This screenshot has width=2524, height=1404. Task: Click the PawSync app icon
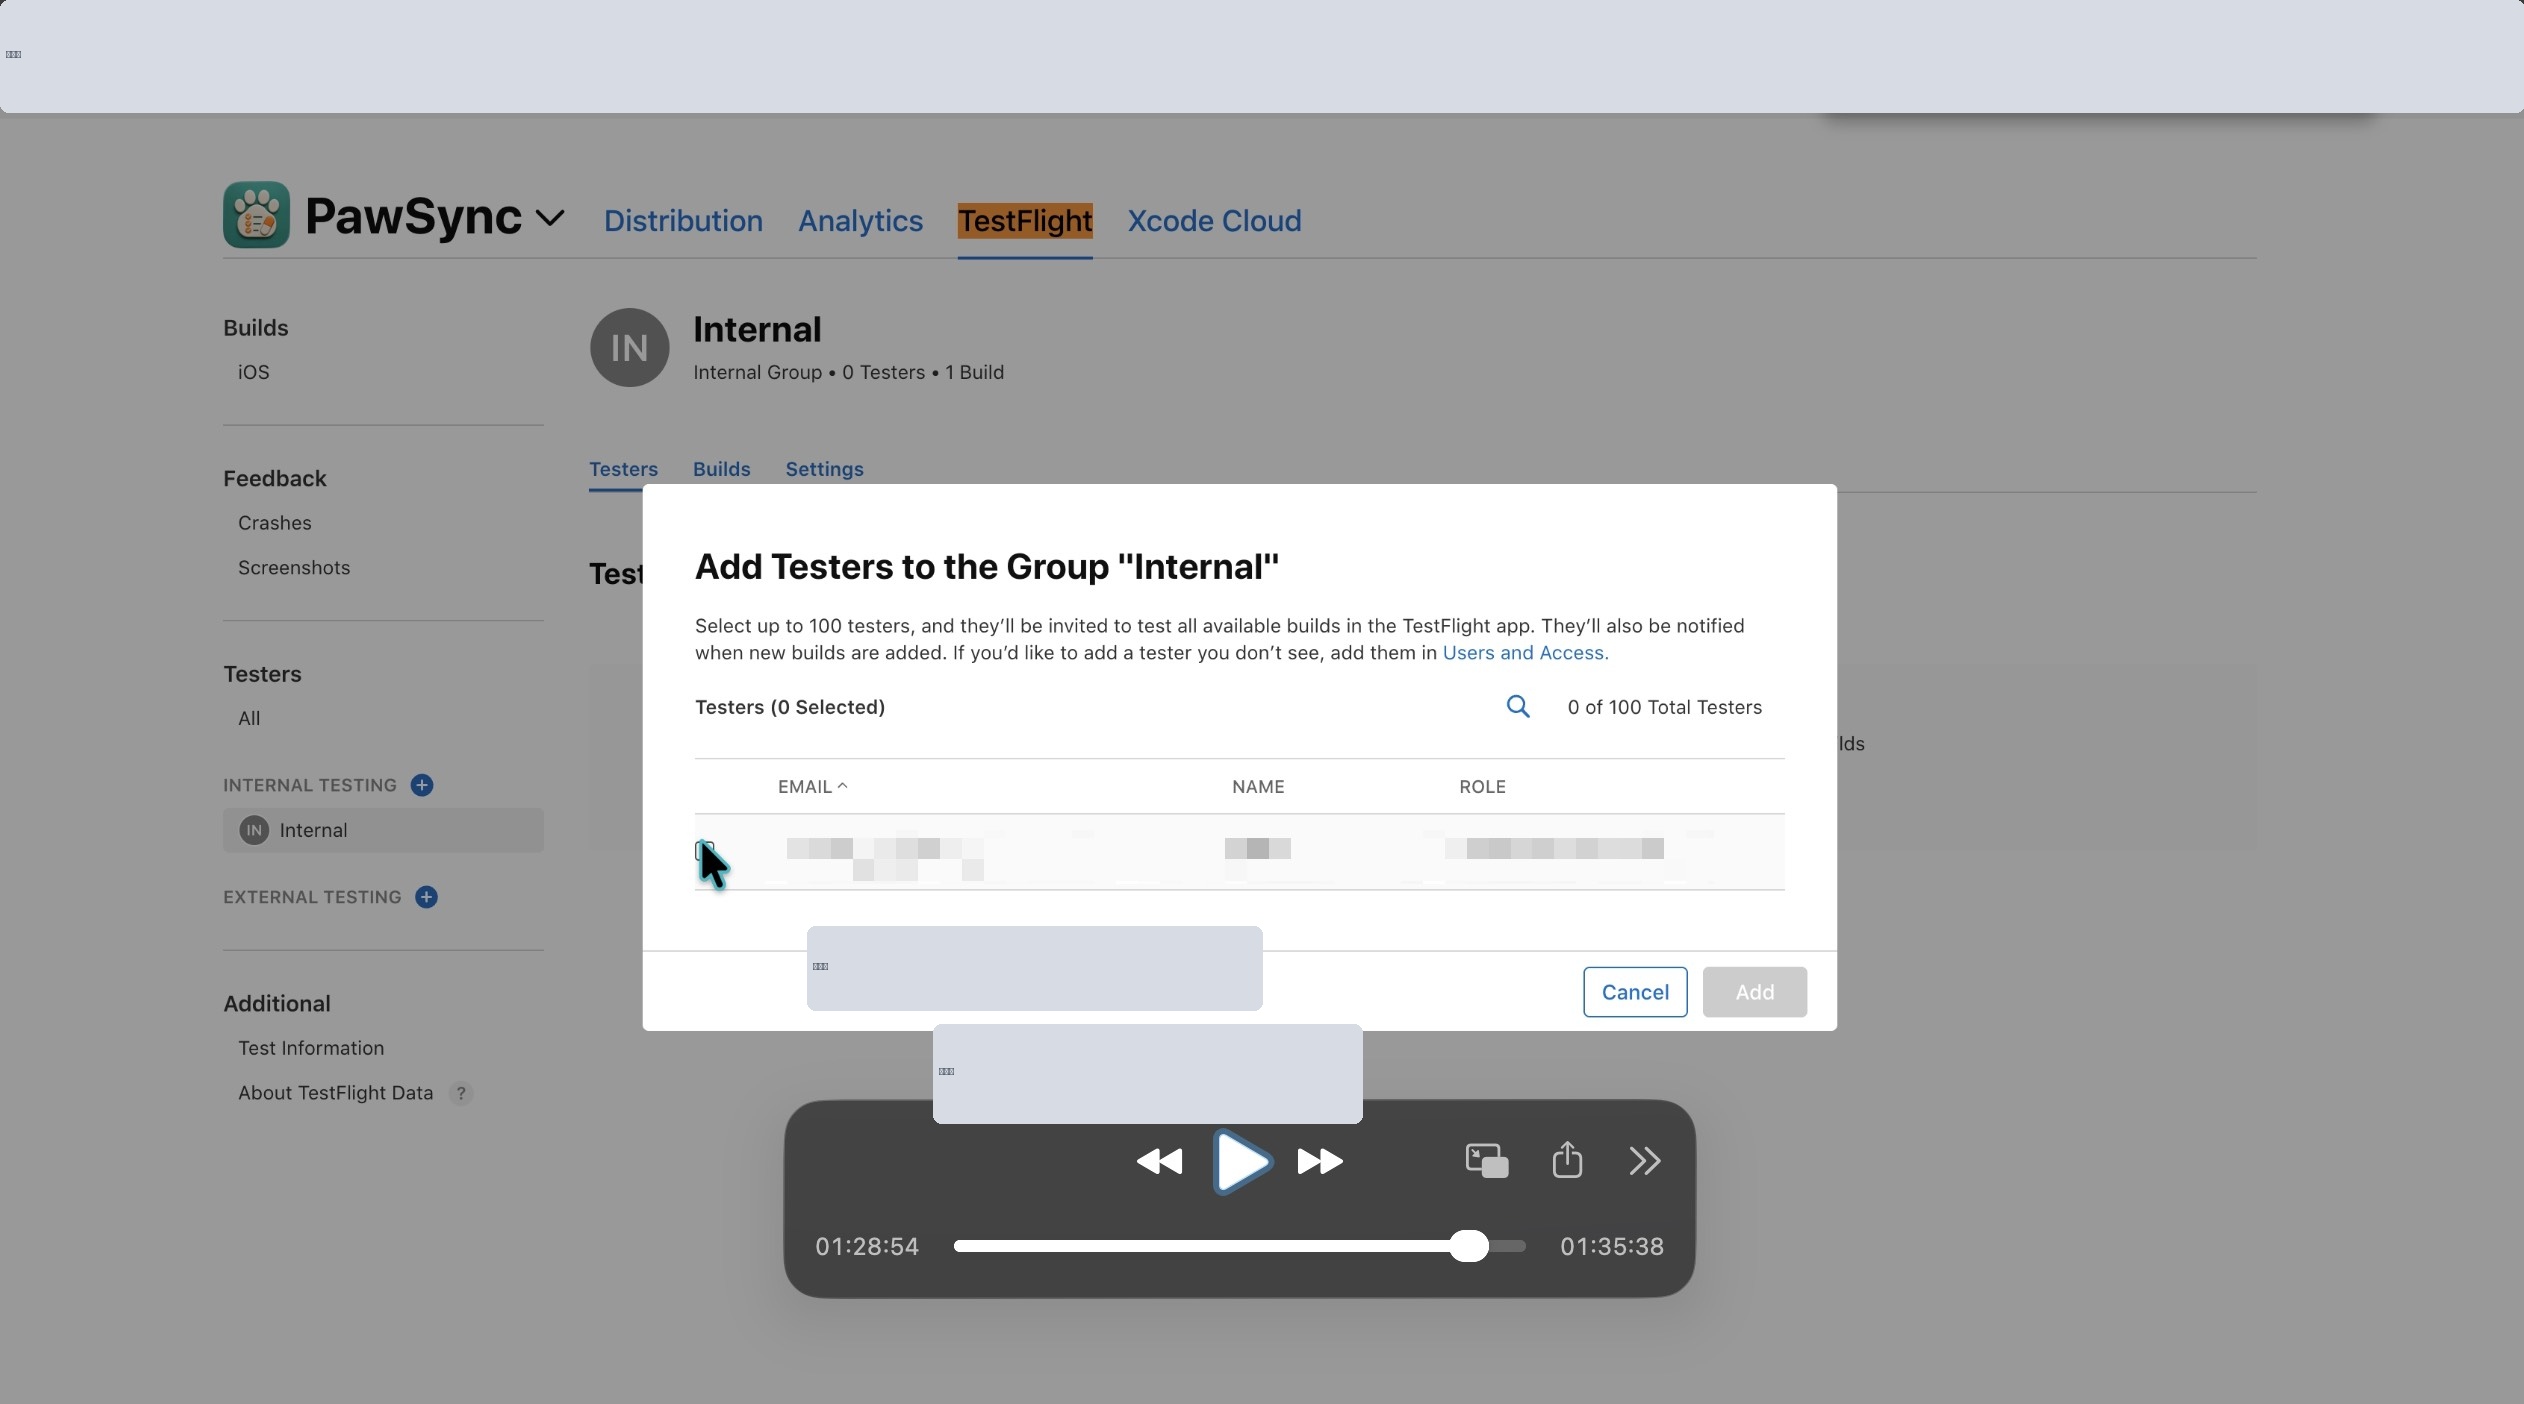pos(256,215)
